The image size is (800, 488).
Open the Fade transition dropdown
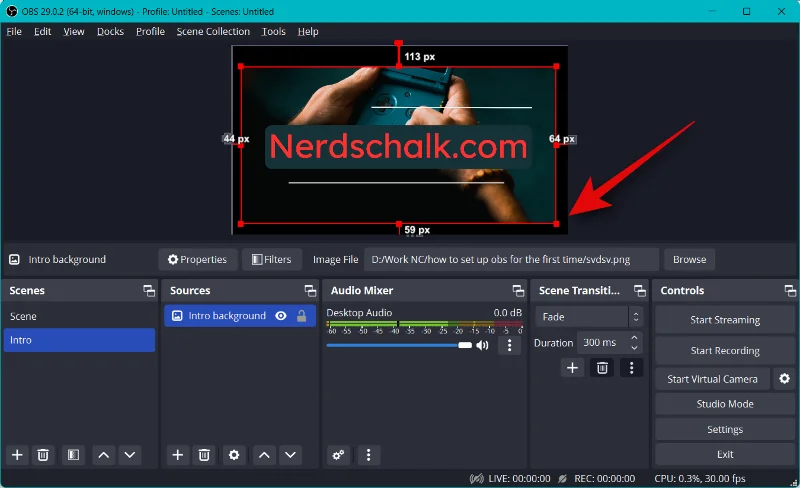(589, 317)
